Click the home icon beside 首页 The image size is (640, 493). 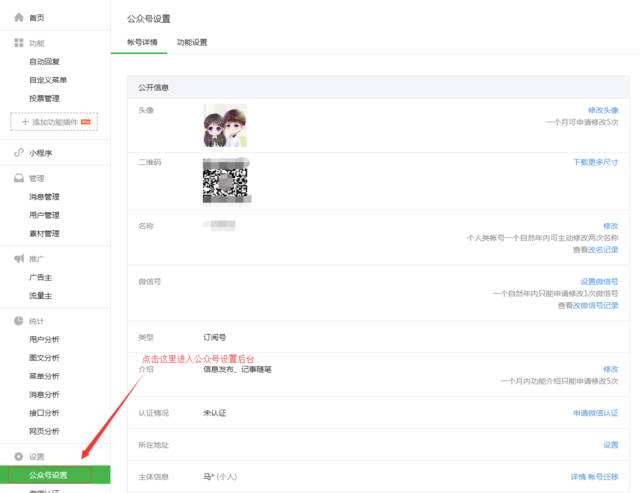[x=18, y=18]
